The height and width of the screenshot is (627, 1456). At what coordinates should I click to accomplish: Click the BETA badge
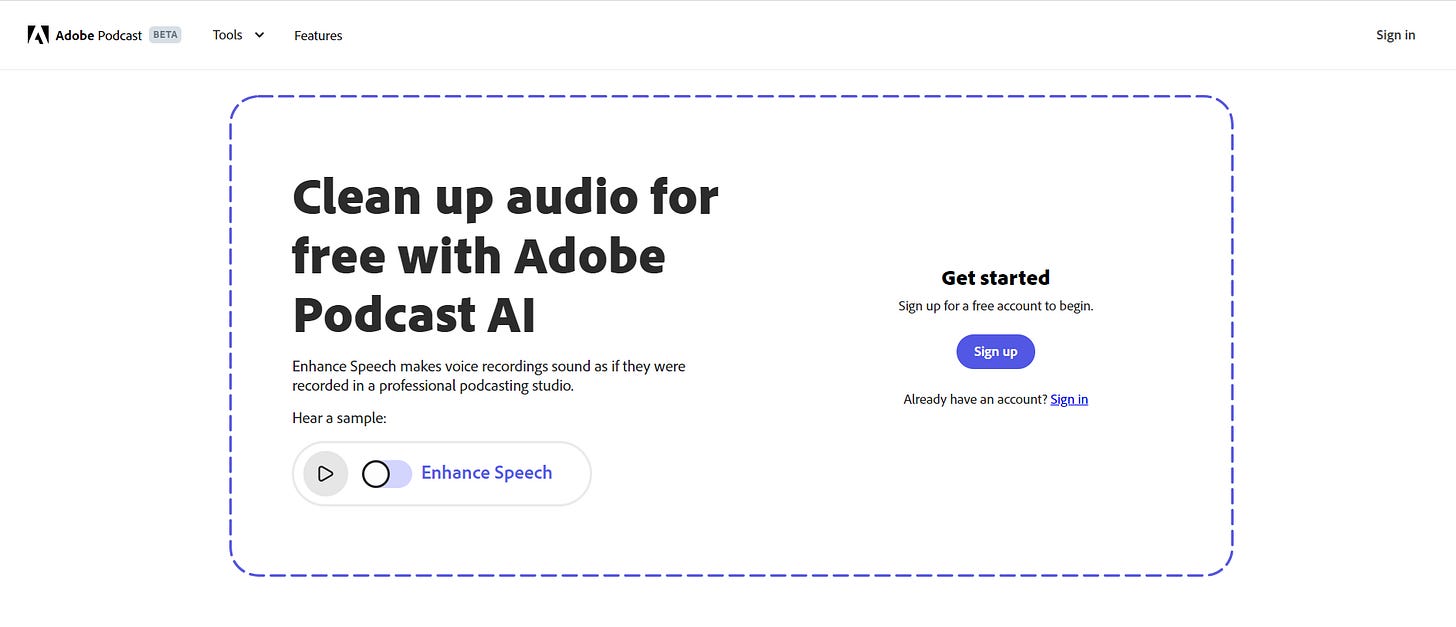tap(165, 34)
